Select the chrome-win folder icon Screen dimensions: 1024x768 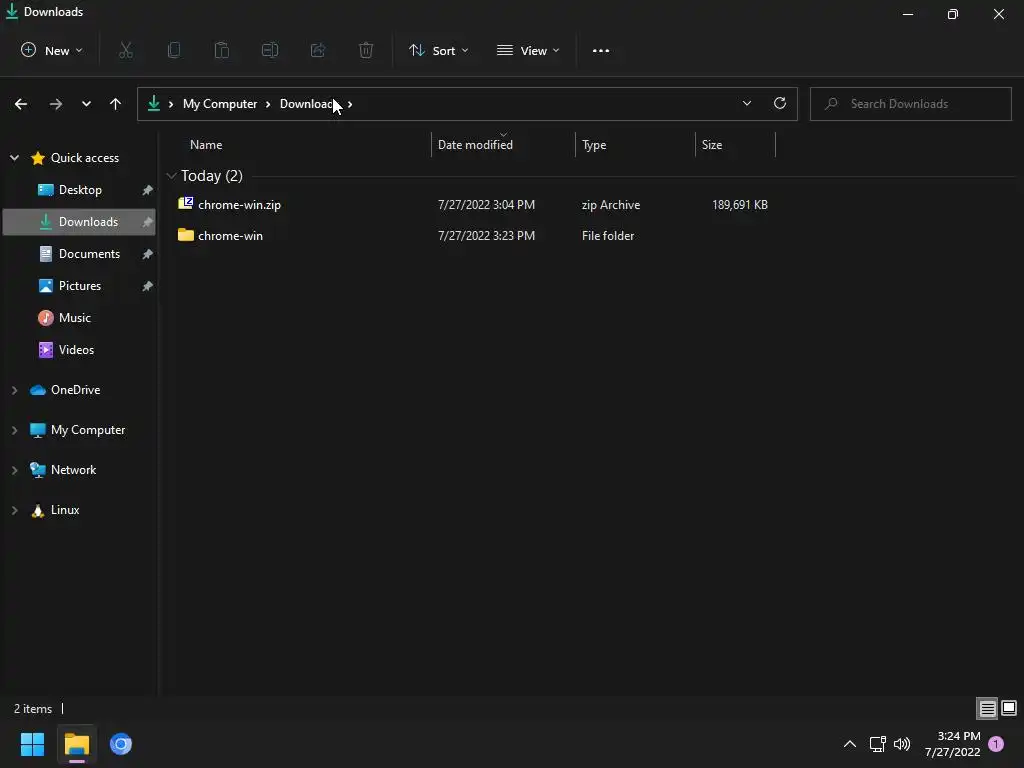pos(185,235)
